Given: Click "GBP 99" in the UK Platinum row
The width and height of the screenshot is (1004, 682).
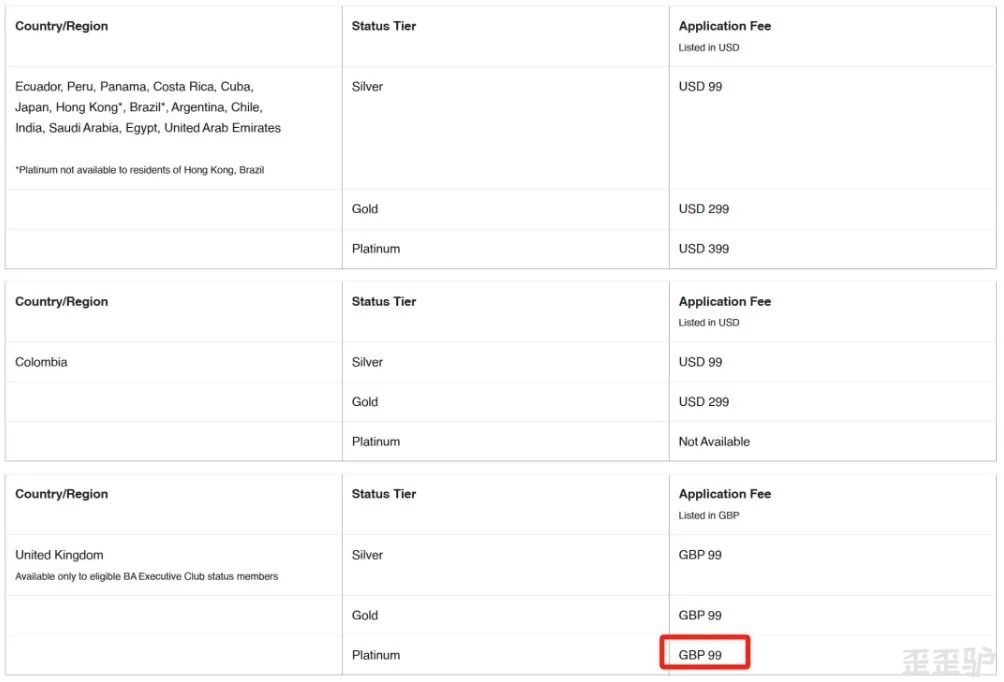Looking at the screenshot, I should tap(700, 654).
